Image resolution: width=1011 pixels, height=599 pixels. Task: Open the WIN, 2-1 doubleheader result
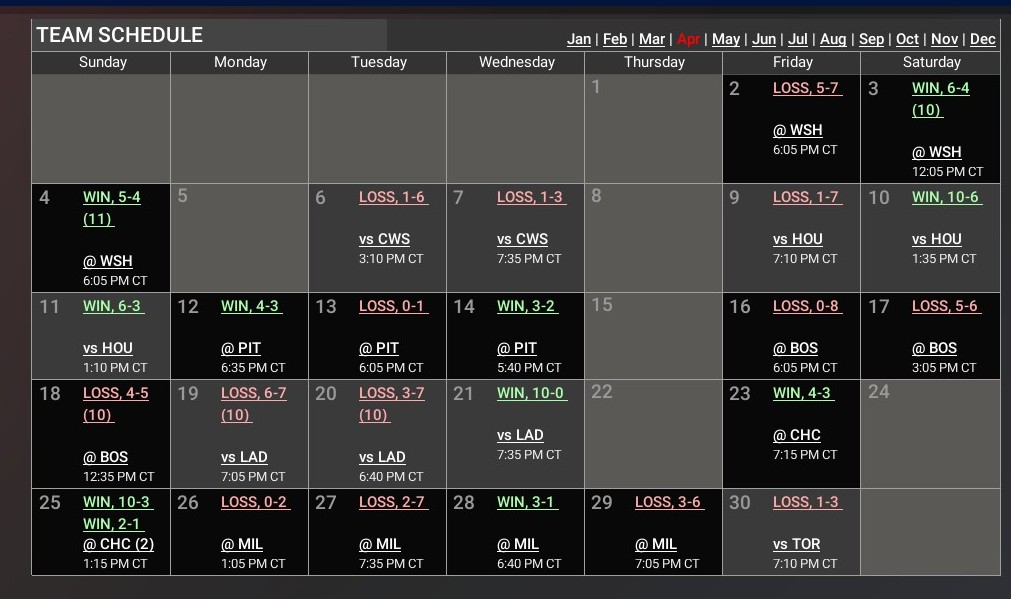113,523
